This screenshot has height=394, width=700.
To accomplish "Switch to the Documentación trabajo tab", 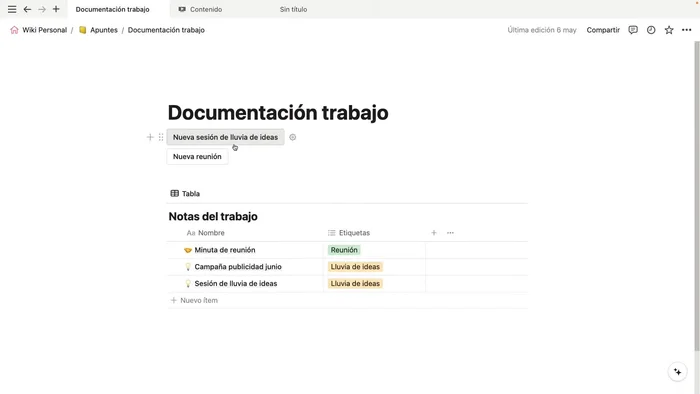I will pos(112,9).
